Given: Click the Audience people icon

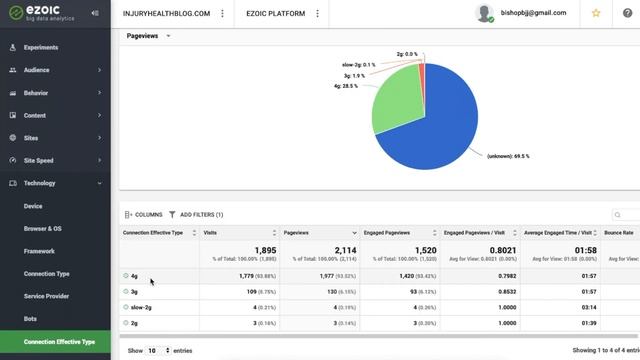Looking at the screenshot, I should pyautogui.click(x=13, y=70).
